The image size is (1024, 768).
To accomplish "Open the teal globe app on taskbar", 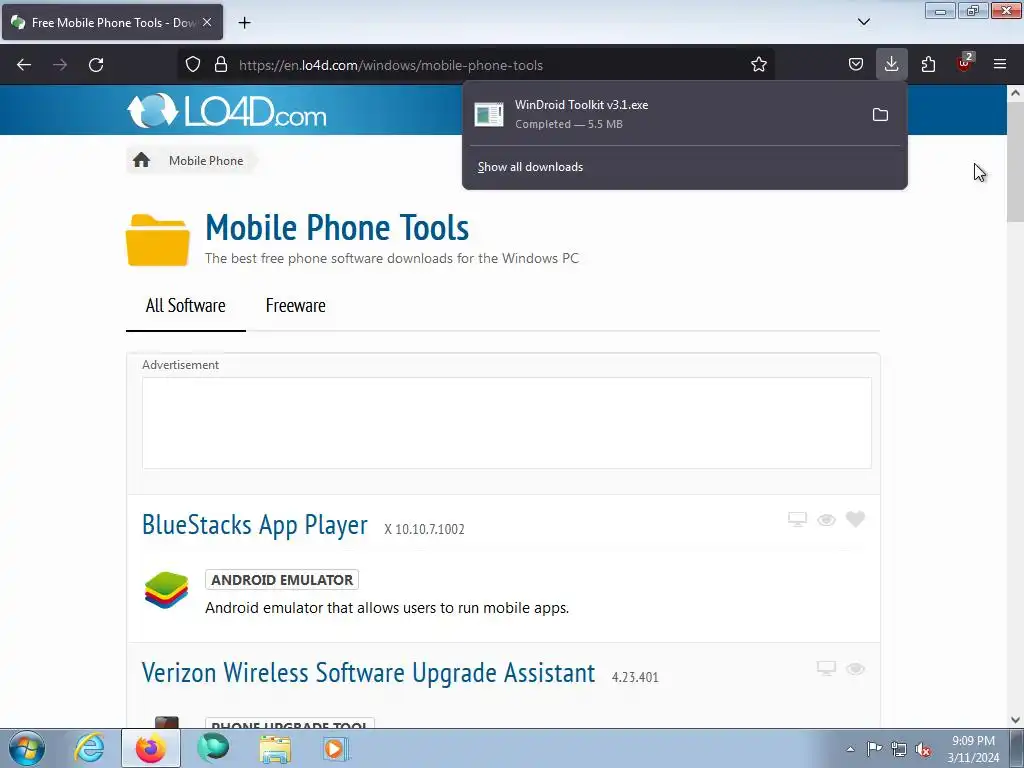I will (x=213, y=748).
